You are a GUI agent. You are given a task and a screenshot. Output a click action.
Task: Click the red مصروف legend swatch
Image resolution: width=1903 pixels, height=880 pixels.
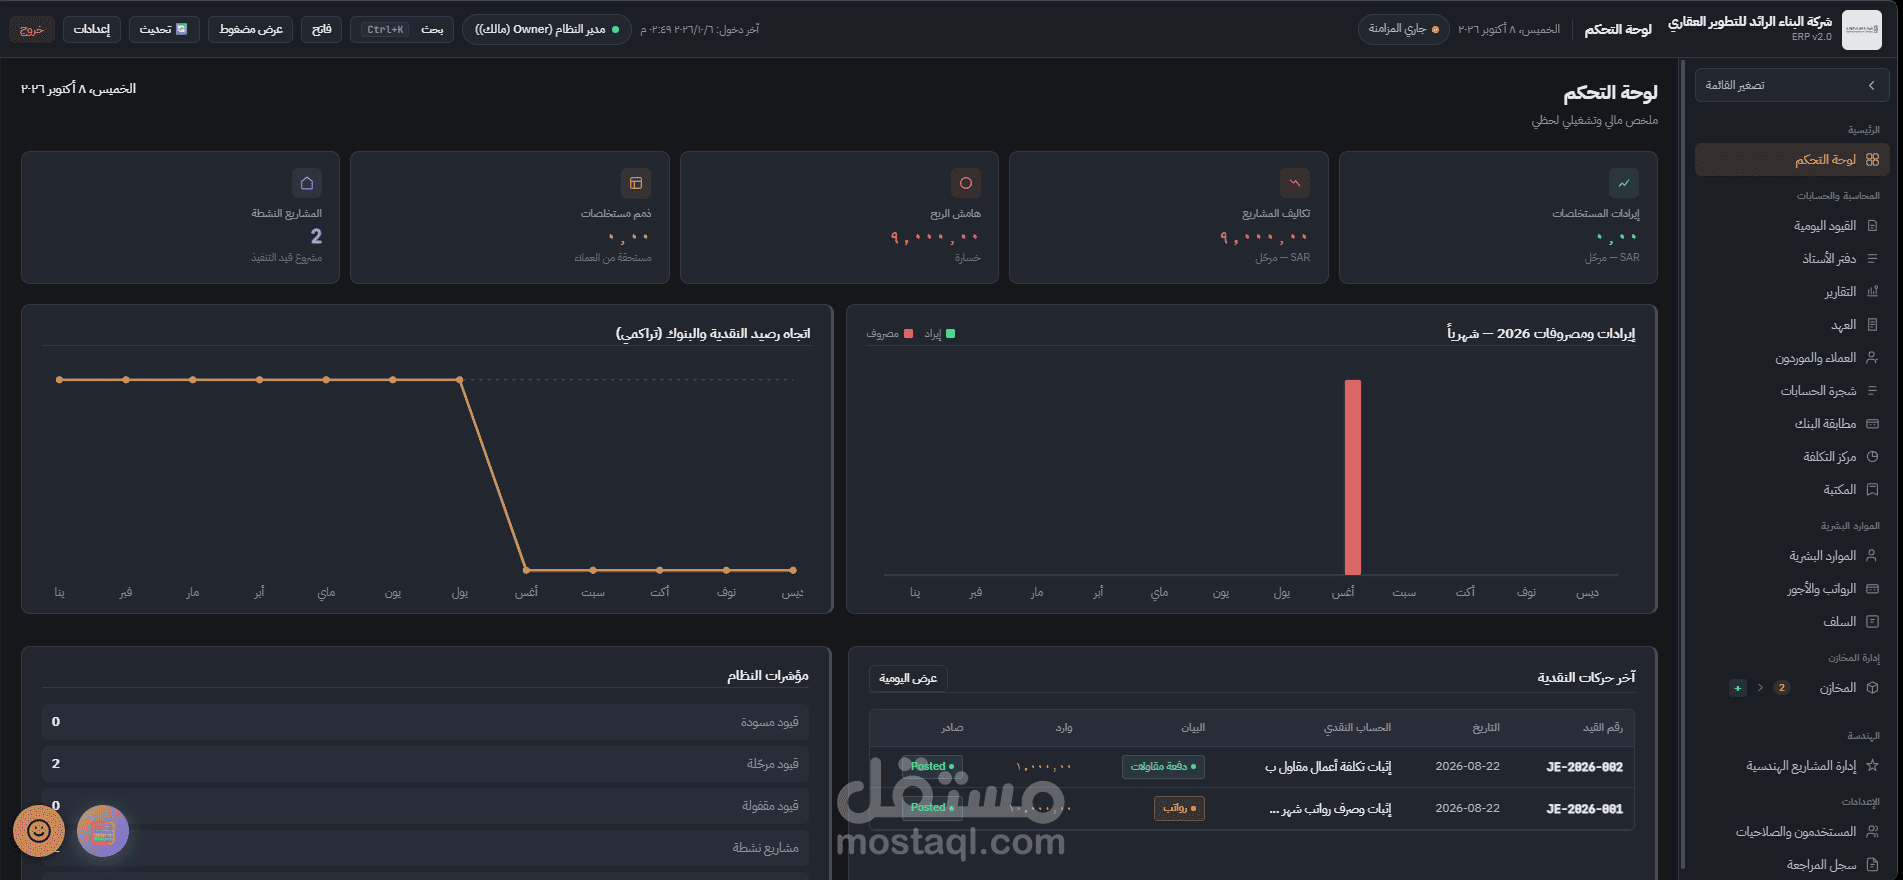tap(908, 334)
